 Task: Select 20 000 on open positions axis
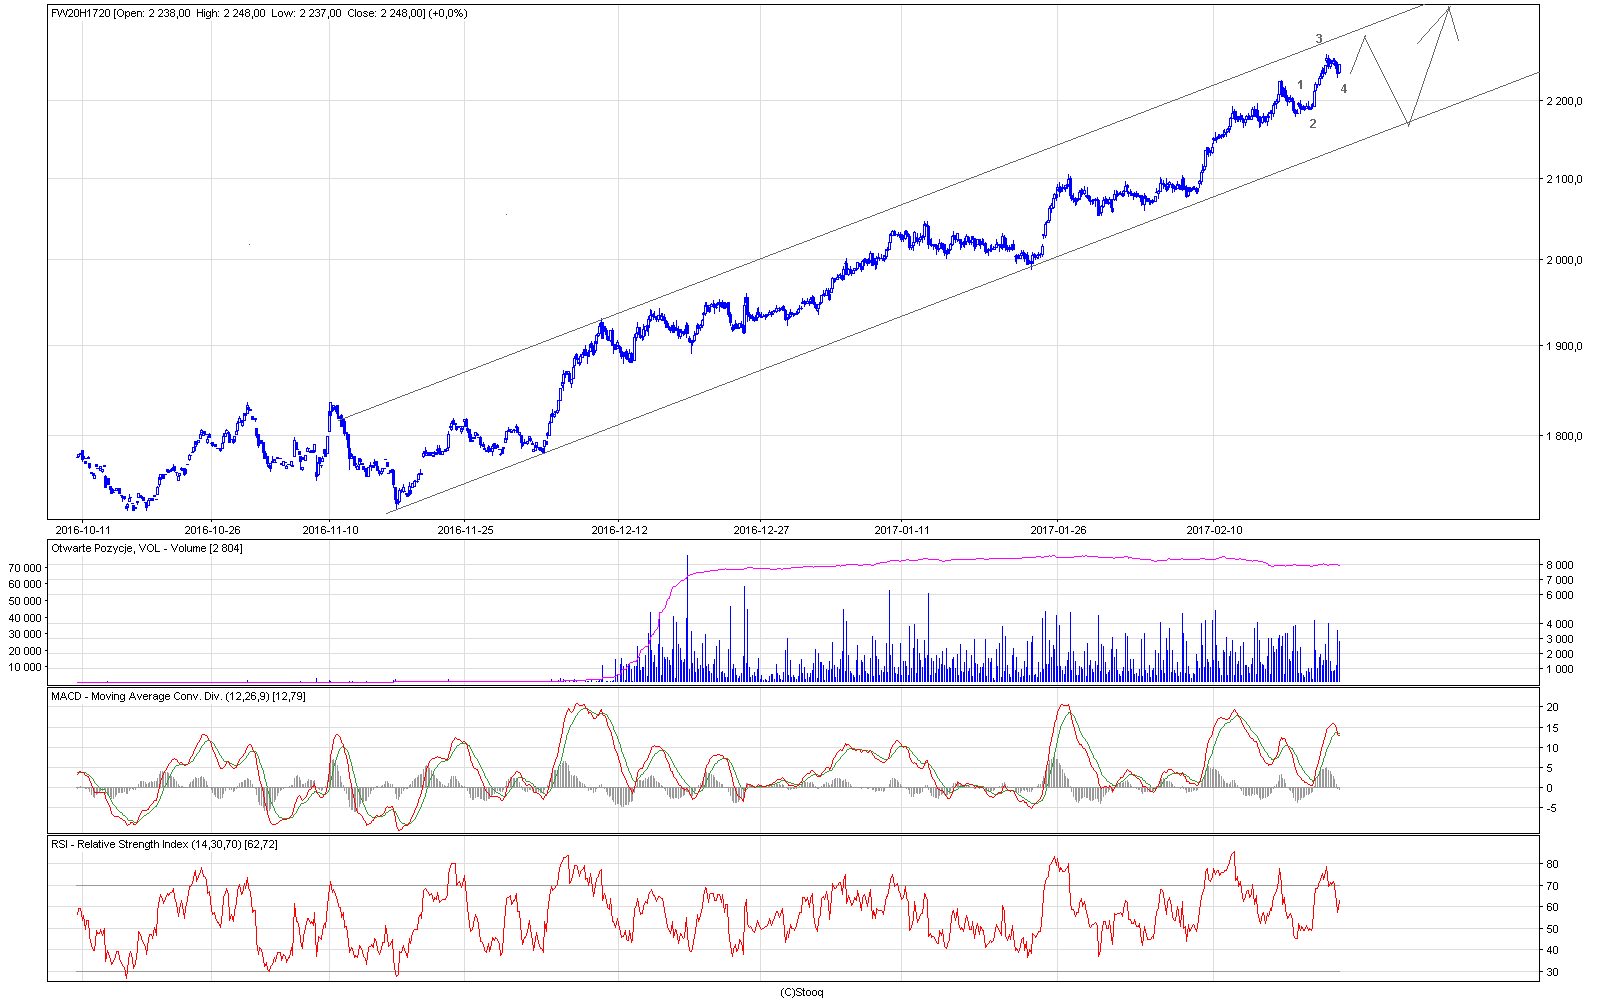coord(24,651)
